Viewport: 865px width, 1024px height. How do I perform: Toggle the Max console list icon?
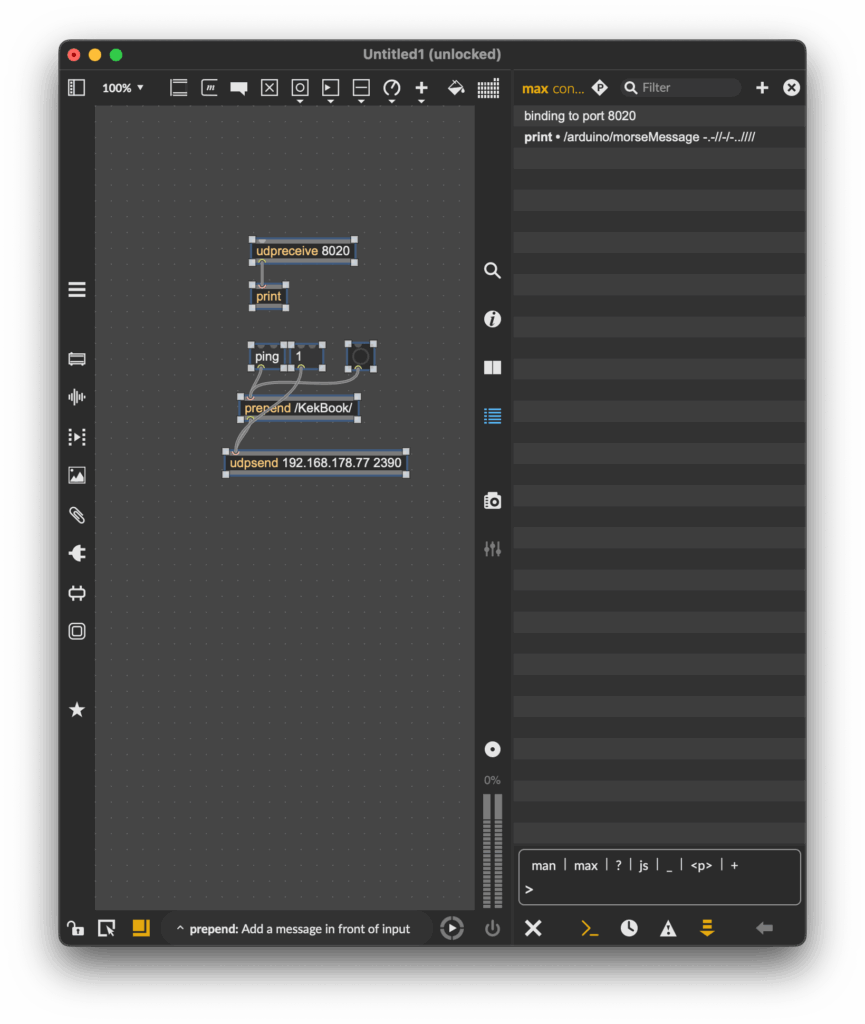click(492, 416)
